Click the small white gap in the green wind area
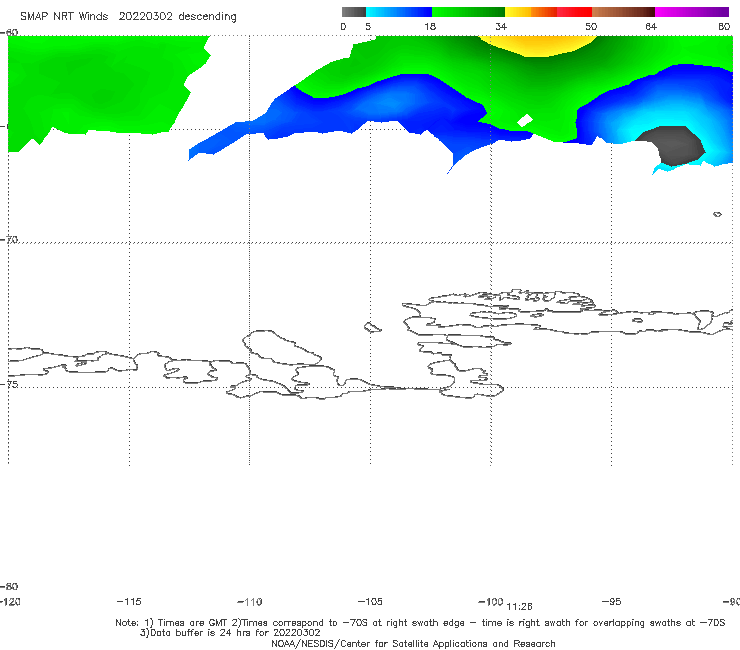 click(525, 120)
